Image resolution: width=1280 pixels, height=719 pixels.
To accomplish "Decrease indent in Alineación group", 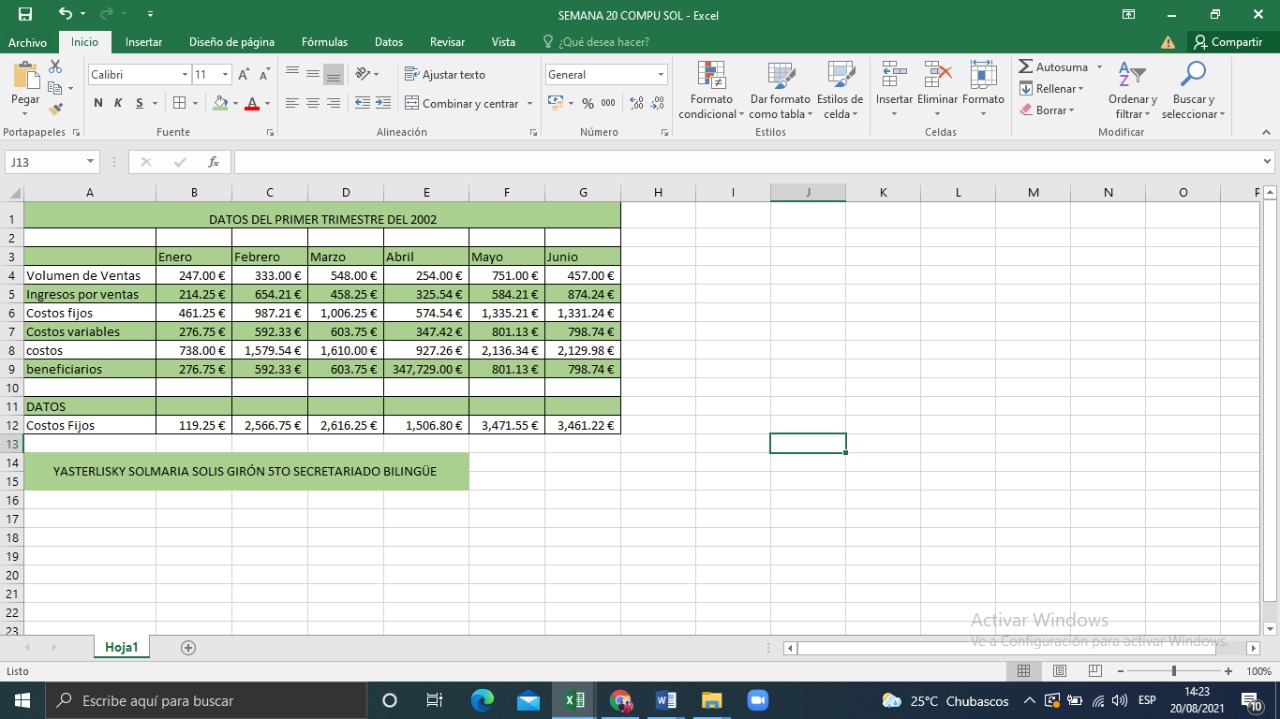I will 362,103.
